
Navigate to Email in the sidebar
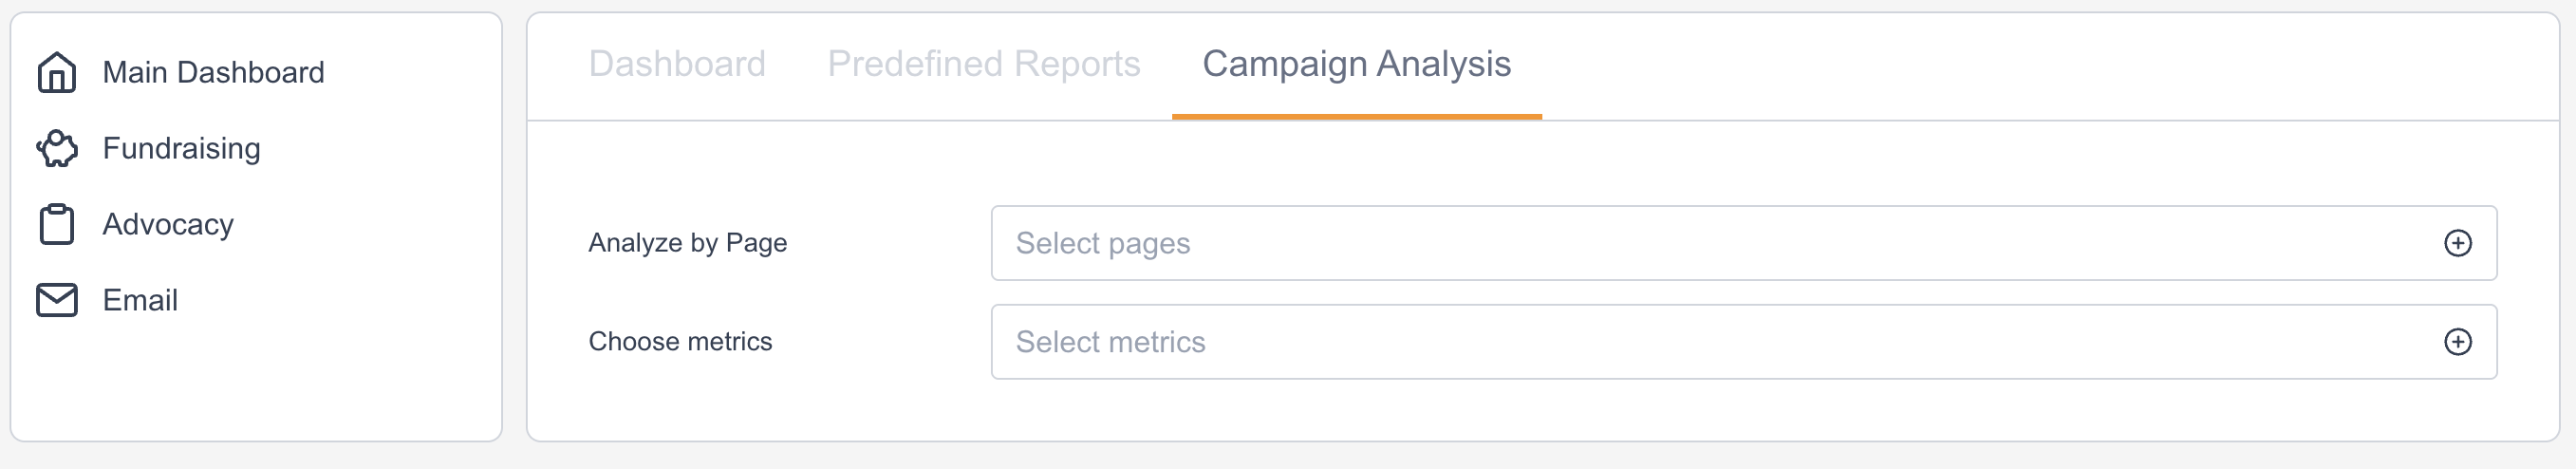[140, 300]
